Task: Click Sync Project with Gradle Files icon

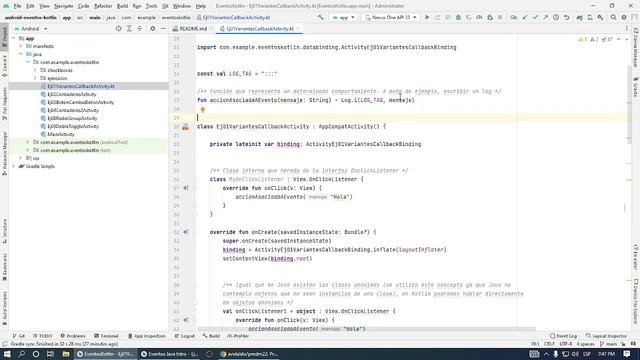Action: tap(580, 18)
